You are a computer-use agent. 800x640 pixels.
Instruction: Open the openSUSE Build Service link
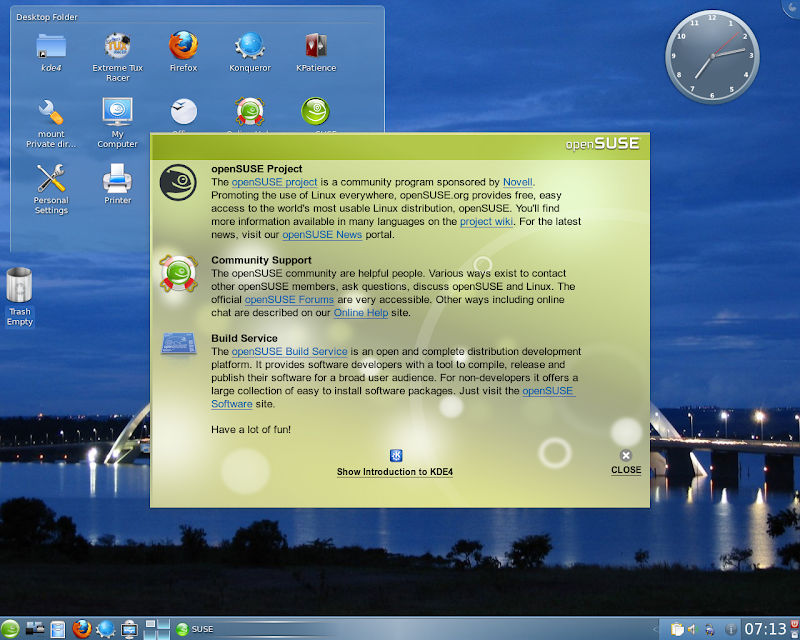pyautogui.click(x=289, y=352)
